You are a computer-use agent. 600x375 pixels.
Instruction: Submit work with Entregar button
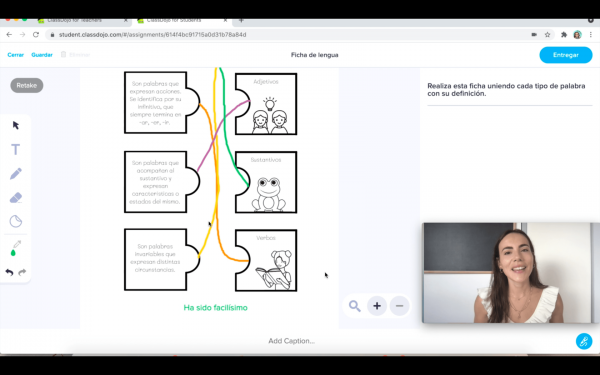click(566, 55)
